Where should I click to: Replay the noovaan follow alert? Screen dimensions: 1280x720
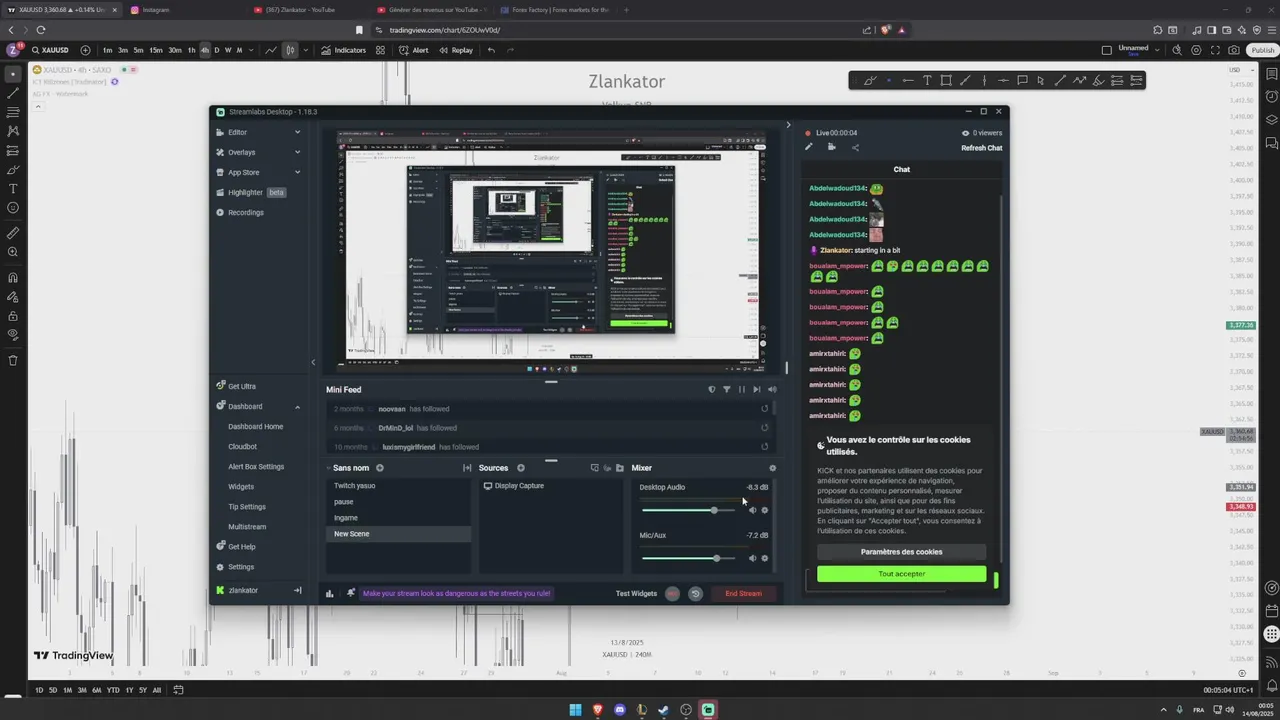pyautogui.click(x=765, y=409)
